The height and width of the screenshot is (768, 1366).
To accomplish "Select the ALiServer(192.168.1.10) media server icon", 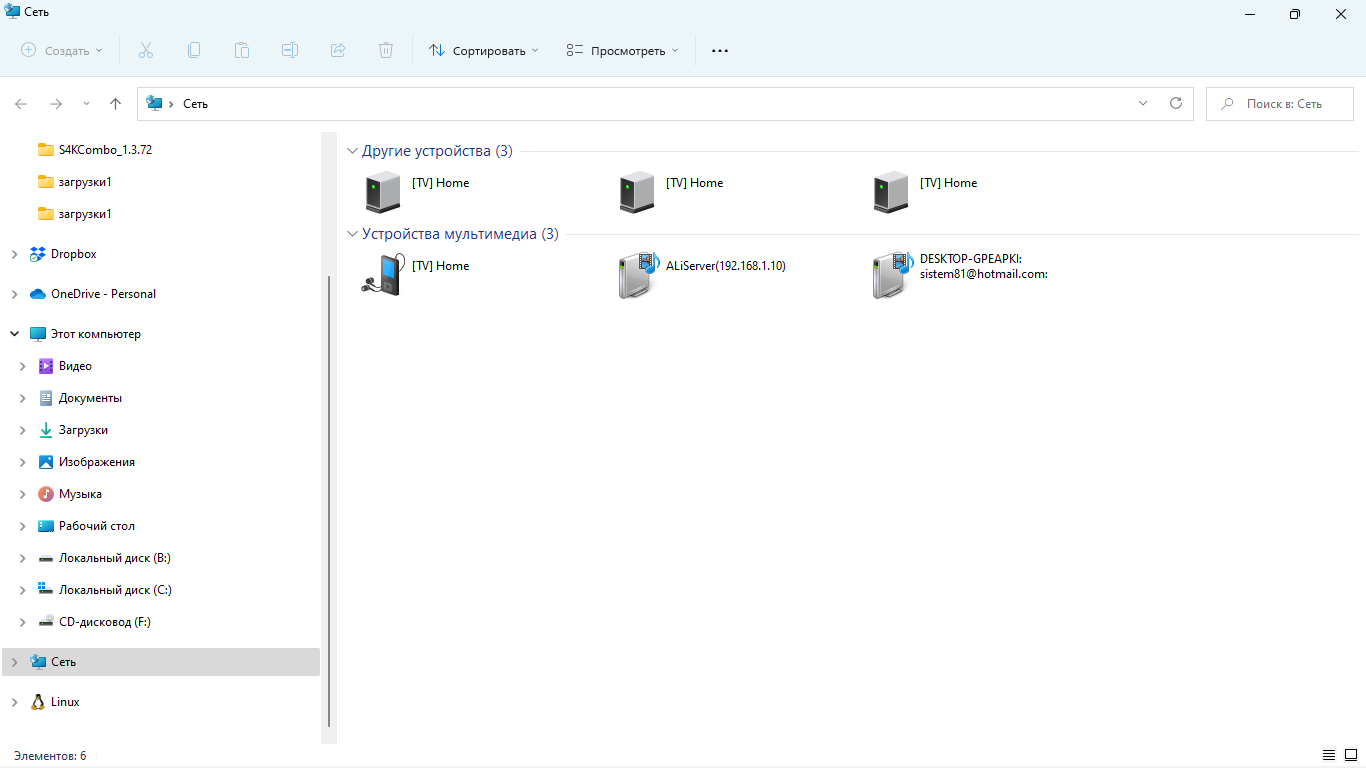I will [638, 276].
